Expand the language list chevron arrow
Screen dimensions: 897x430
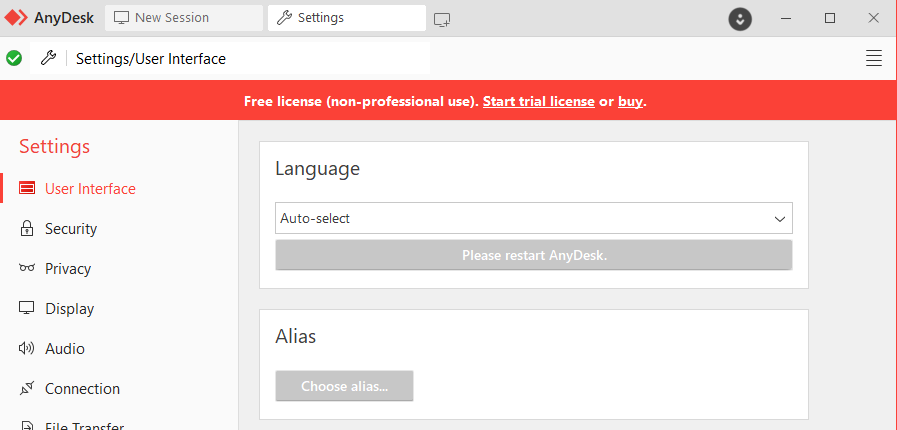pyautogui.click(x=780, y=219)
